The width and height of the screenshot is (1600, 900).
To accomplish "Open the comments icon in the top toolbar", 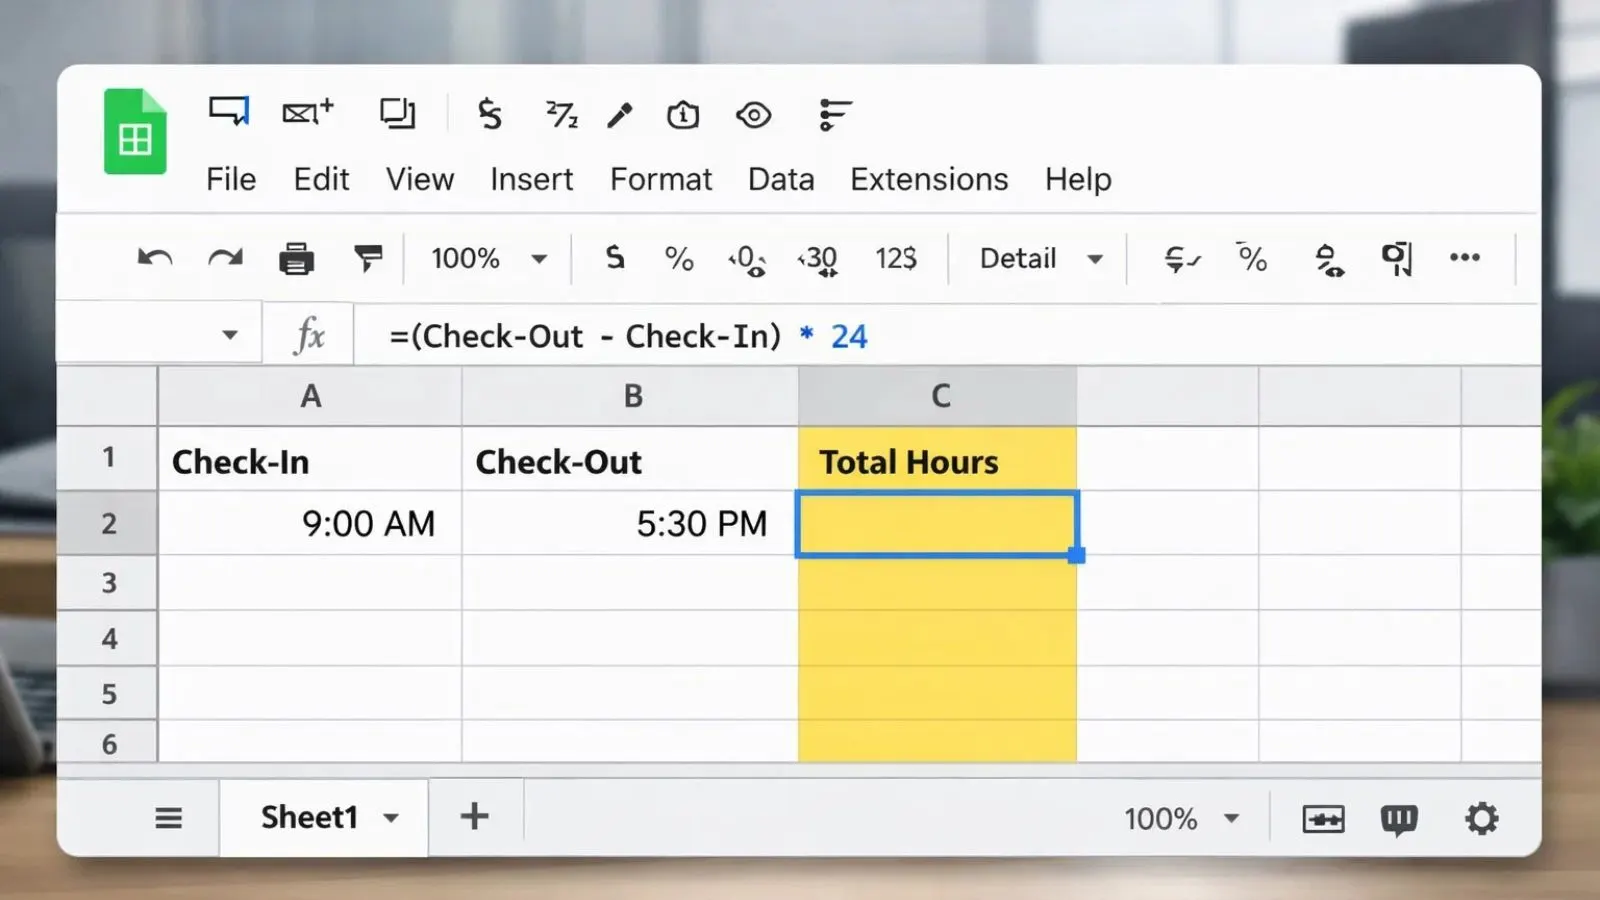I will coord(228,113).
